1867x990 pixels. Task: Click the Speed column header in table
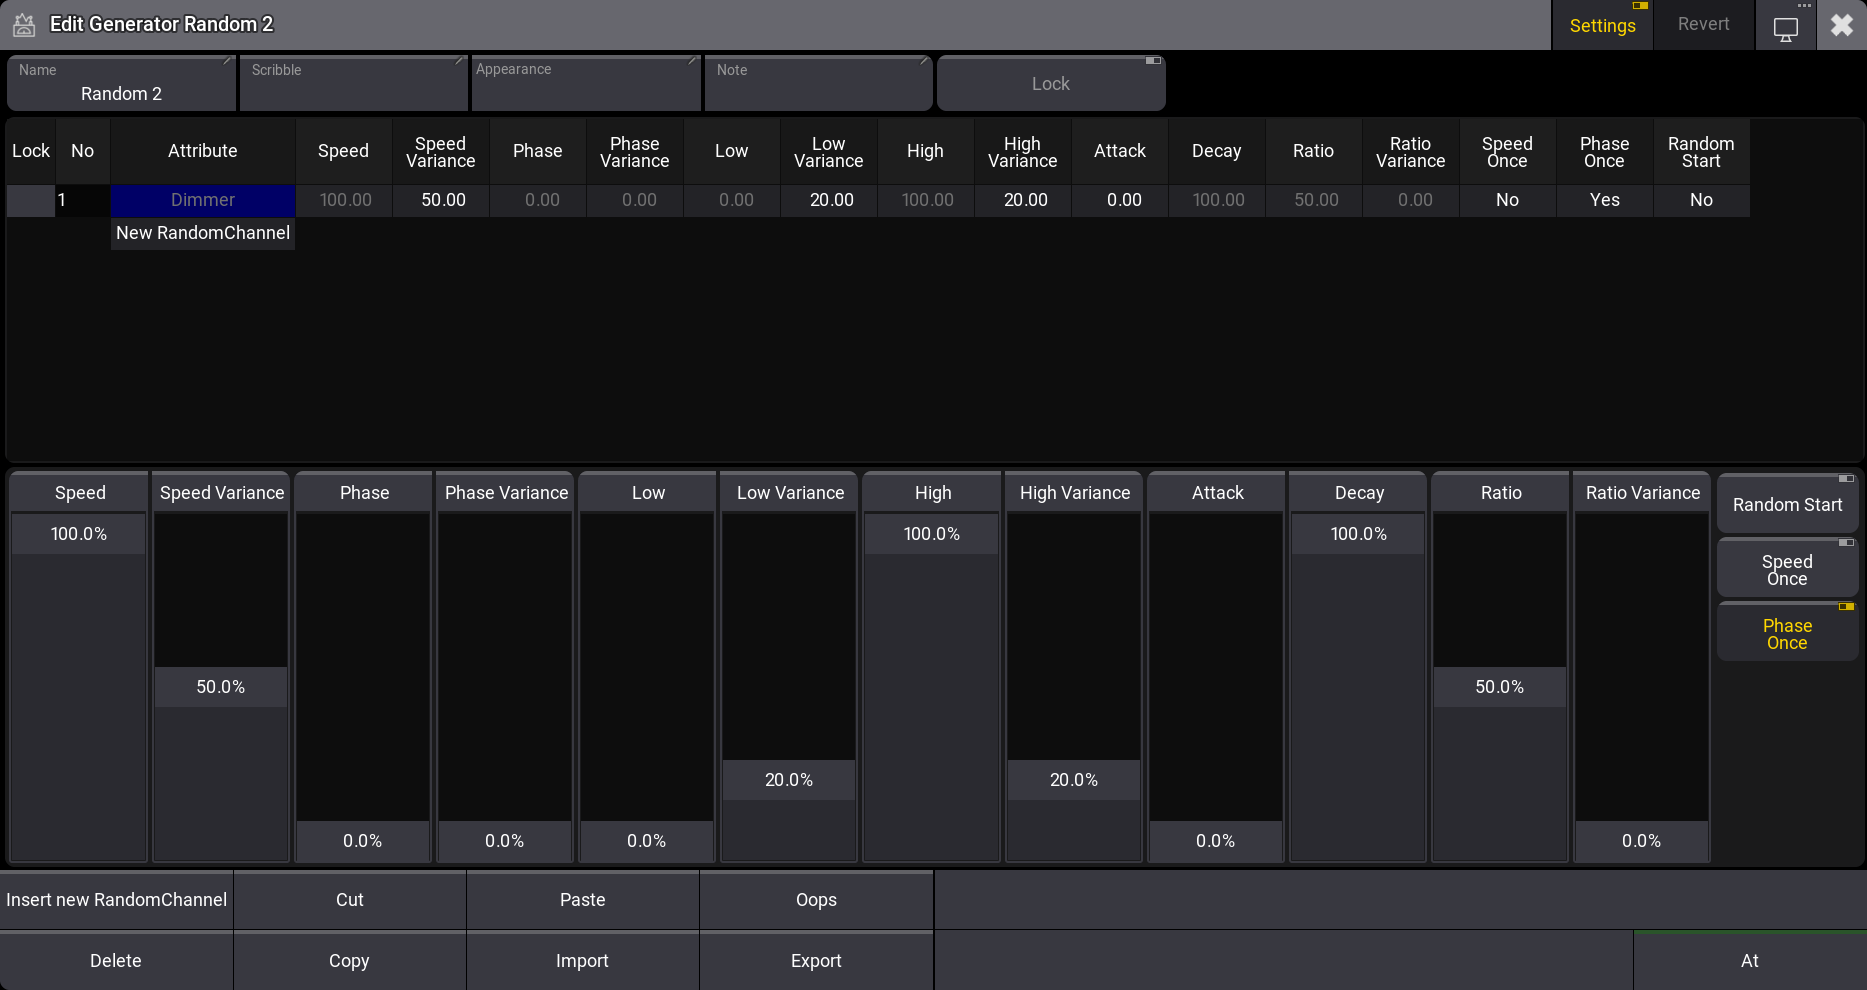[x=344, y=151]
